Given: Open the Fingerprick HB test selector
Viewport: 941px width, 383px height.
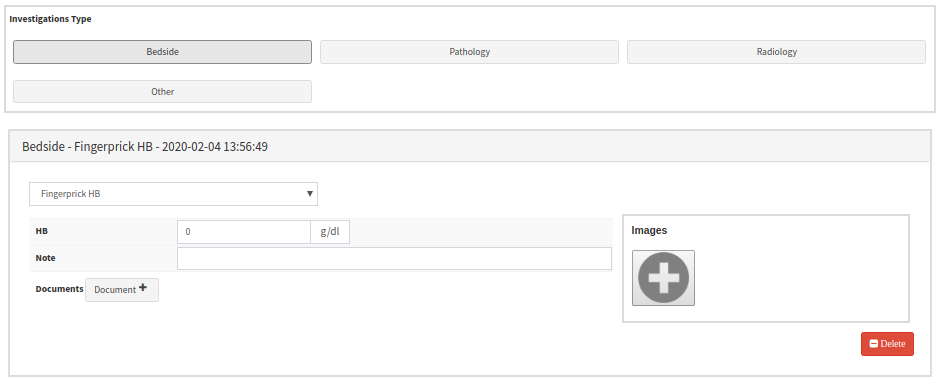Looking at the screenshot, I should (x=173, y=194).
